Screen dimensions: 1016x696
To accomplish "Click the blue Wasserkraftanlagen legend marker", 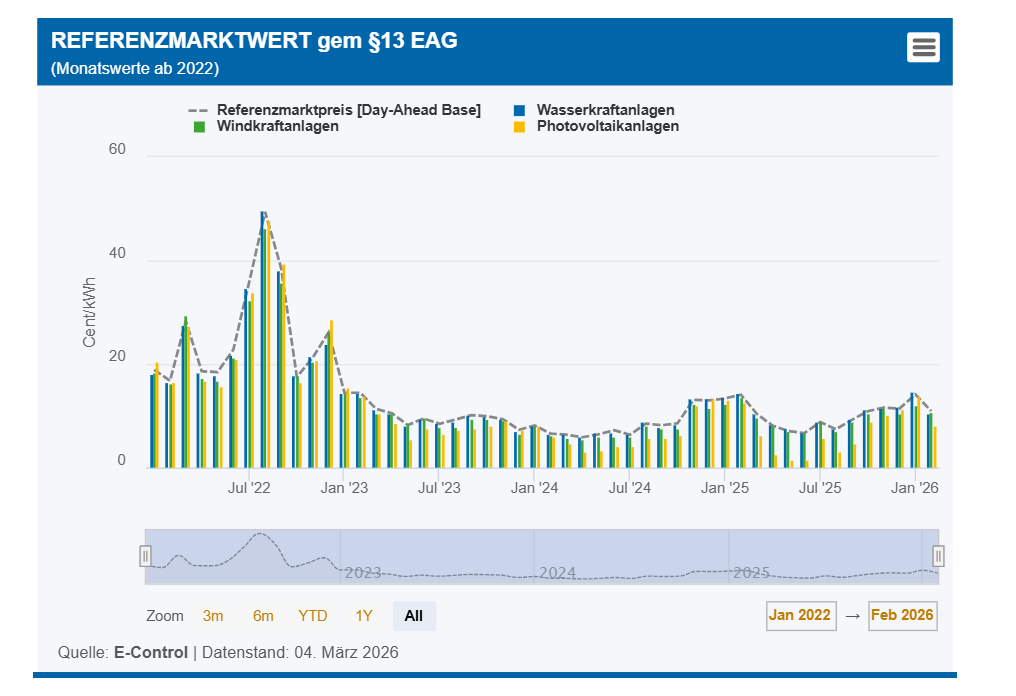I will click(x=519, y=110).
